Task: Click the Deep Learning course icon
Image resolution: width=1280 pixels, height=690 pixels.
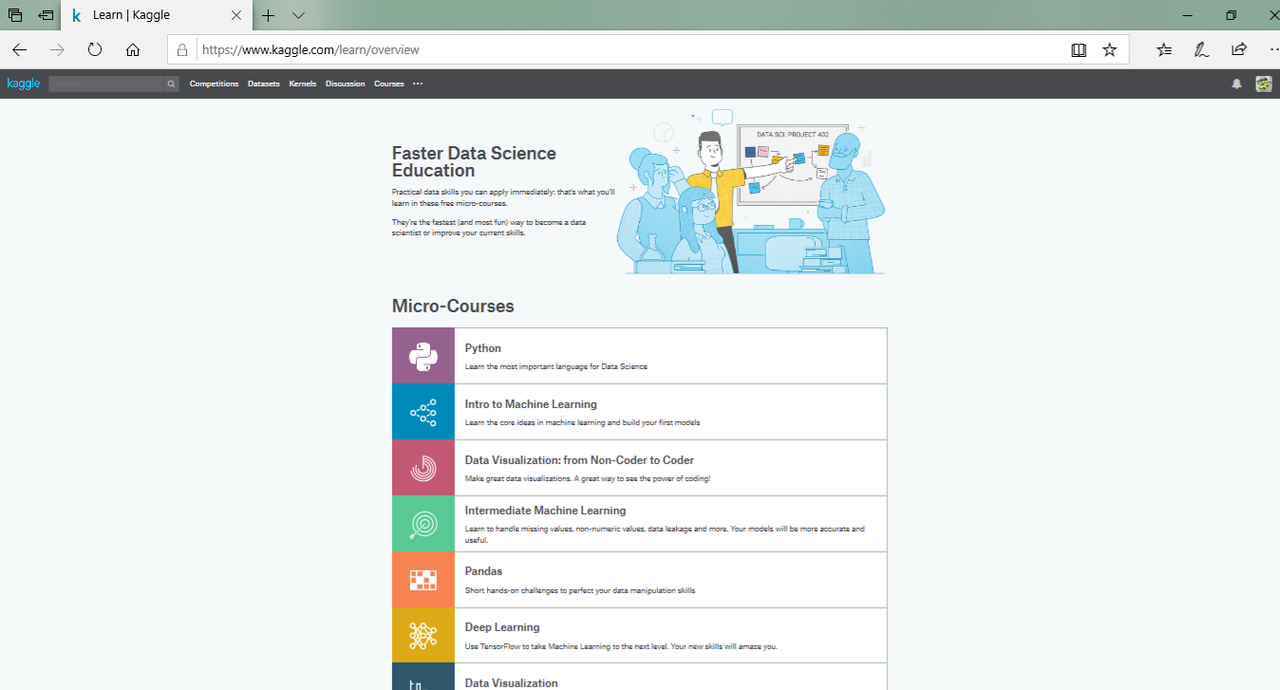Action: 423,636
